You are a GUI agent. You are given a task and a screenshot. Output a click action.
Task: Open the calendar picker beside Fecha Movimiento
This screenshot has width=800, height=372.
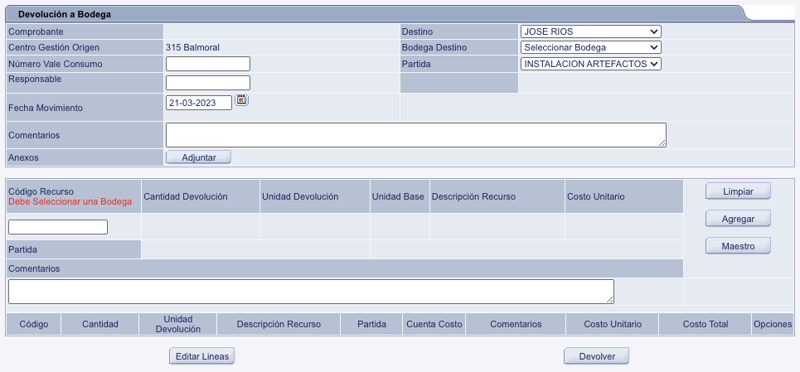coord(241,100)
